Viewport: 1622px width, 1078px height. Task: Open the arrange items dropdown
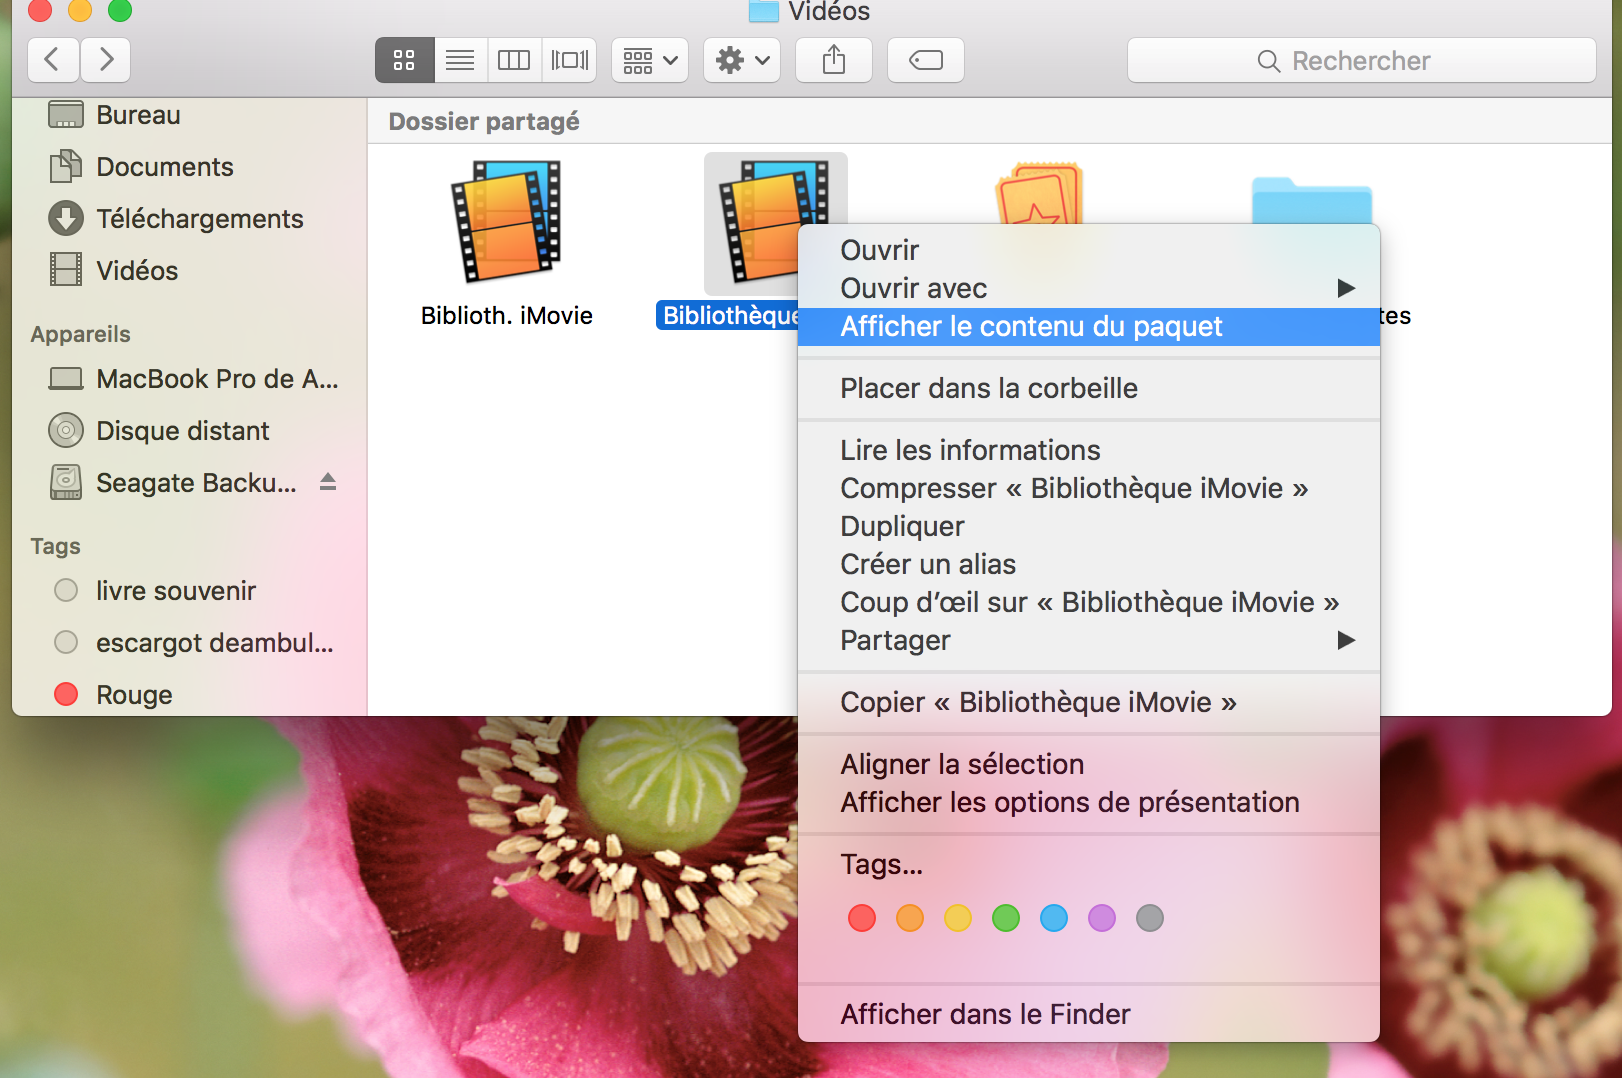coord(650,60)
